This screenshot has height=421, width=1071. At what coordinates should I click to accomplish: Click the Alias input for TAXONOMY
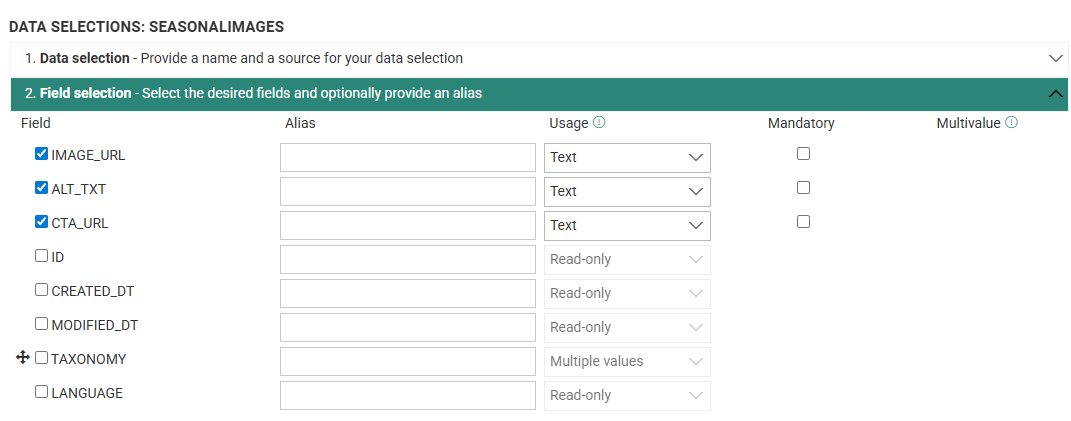(408, 362)
